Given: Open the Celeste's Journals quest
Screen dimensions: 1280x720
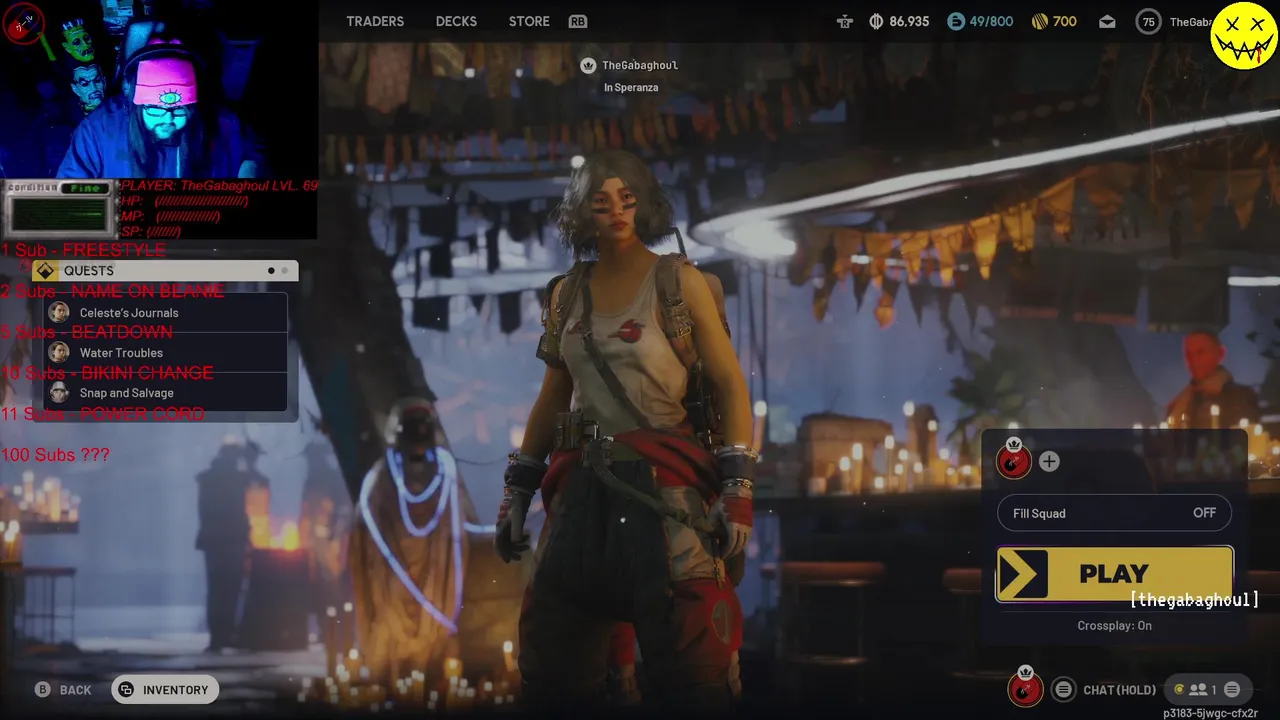Looking at the screenshot, I should tap(167, 313).
